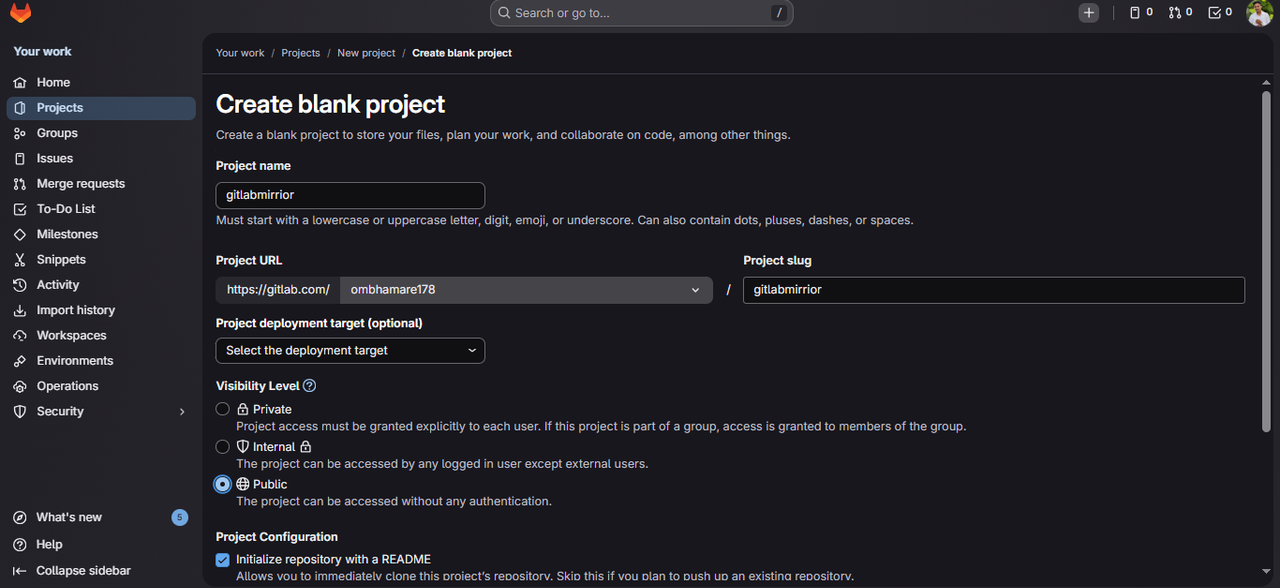Click the Groups icon in sidebar
Screen dimensions: 1280x588
(x=19, y=133)
